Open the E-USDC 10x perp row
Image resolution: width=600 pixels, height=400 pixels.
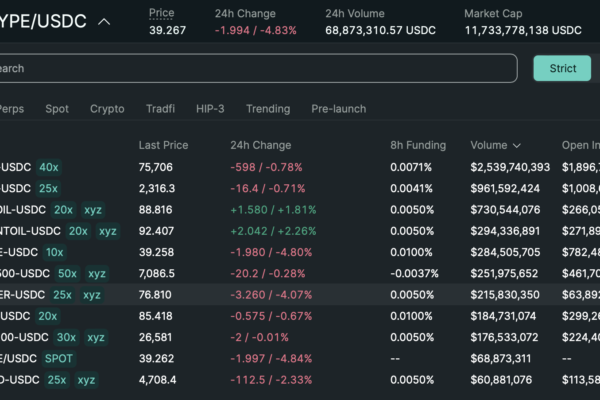point(300,252)
